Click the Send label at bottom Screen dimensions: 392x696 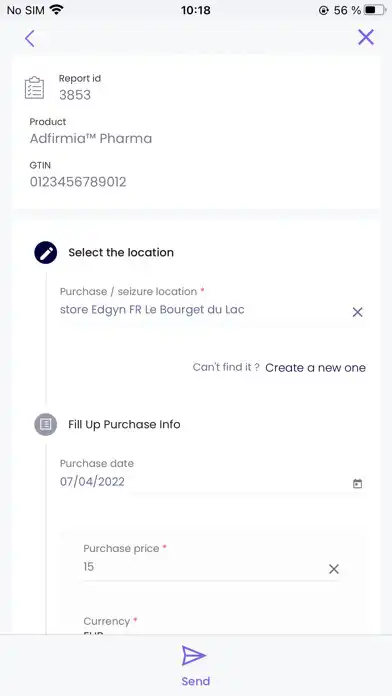pos(195,681)
